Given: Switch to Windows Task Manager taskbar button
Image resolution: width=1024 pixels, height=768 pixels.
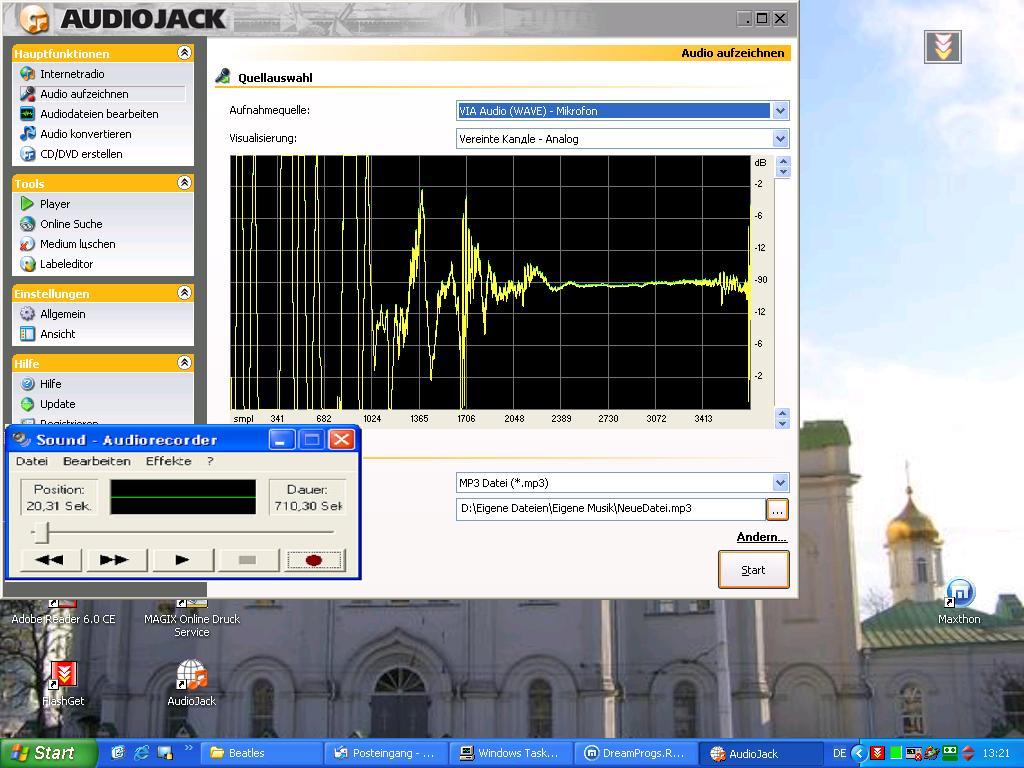Looking at the screenshot, I should tap(511, 753).
